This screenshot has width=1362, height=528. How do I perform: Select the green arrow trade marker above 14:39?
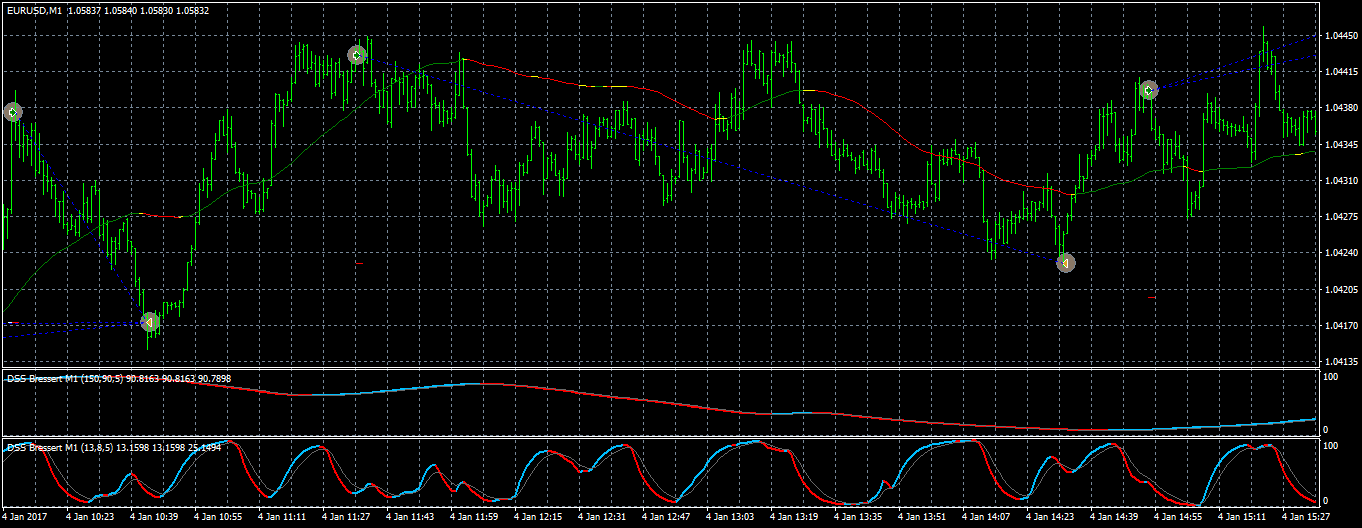pyautogui.click(x=1149, y=90)
